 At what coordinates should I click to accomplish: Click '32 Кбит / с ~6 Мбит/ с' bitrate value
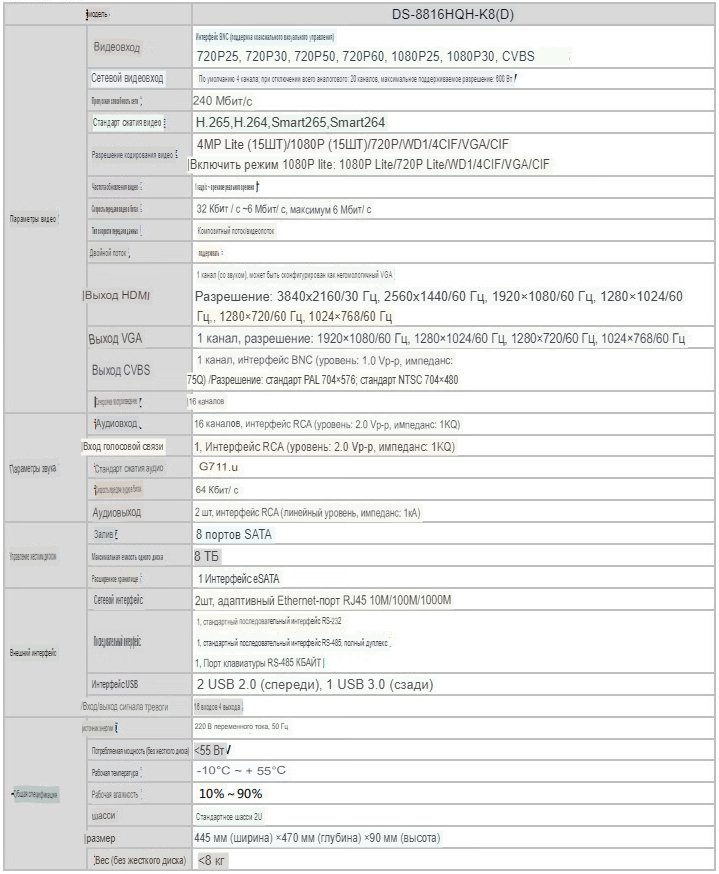[x=284, y=209]
